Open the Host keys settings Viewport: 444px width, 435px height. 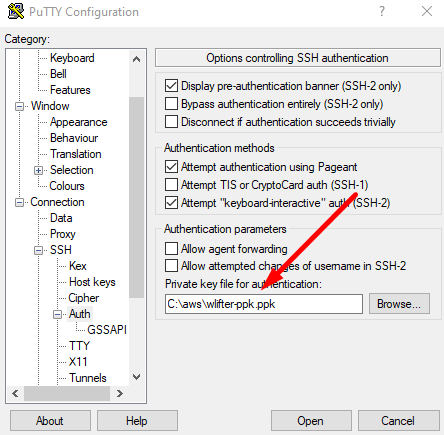tap(92, 282)
